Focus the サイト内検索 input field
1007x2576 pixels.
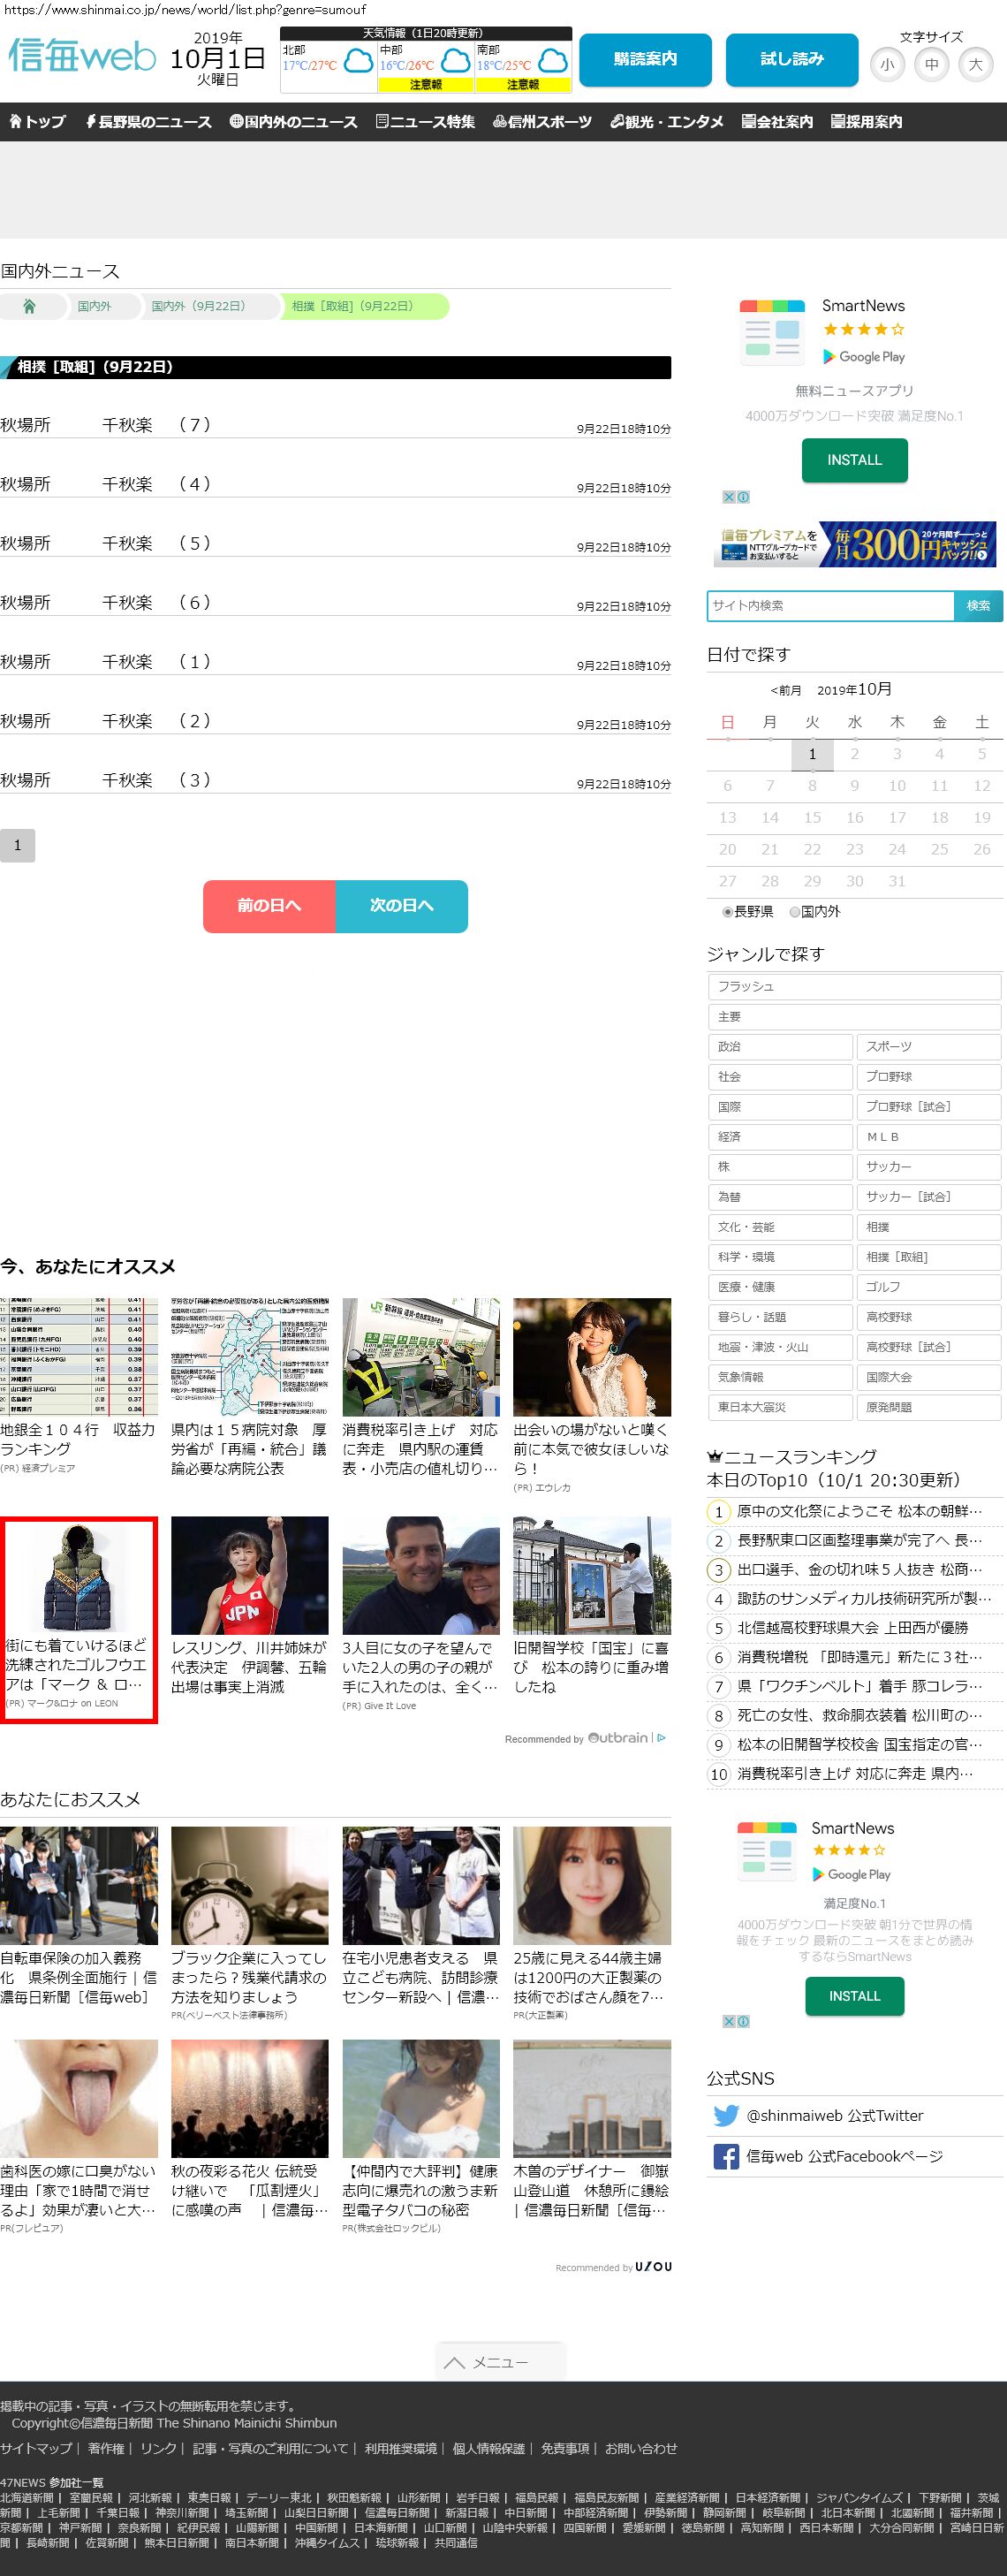tap(830, 606)
